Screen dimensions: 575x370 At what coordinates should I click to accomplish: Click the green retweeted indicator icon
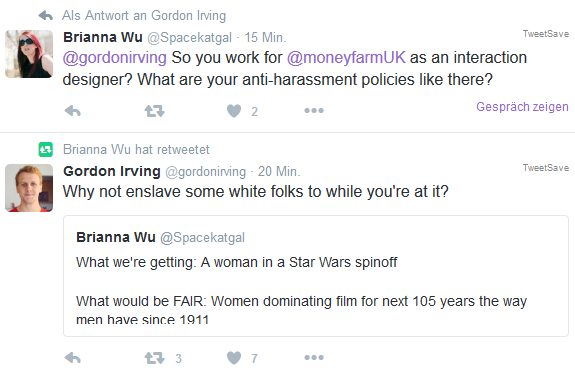pyautogui.click(x=46, y=150)
